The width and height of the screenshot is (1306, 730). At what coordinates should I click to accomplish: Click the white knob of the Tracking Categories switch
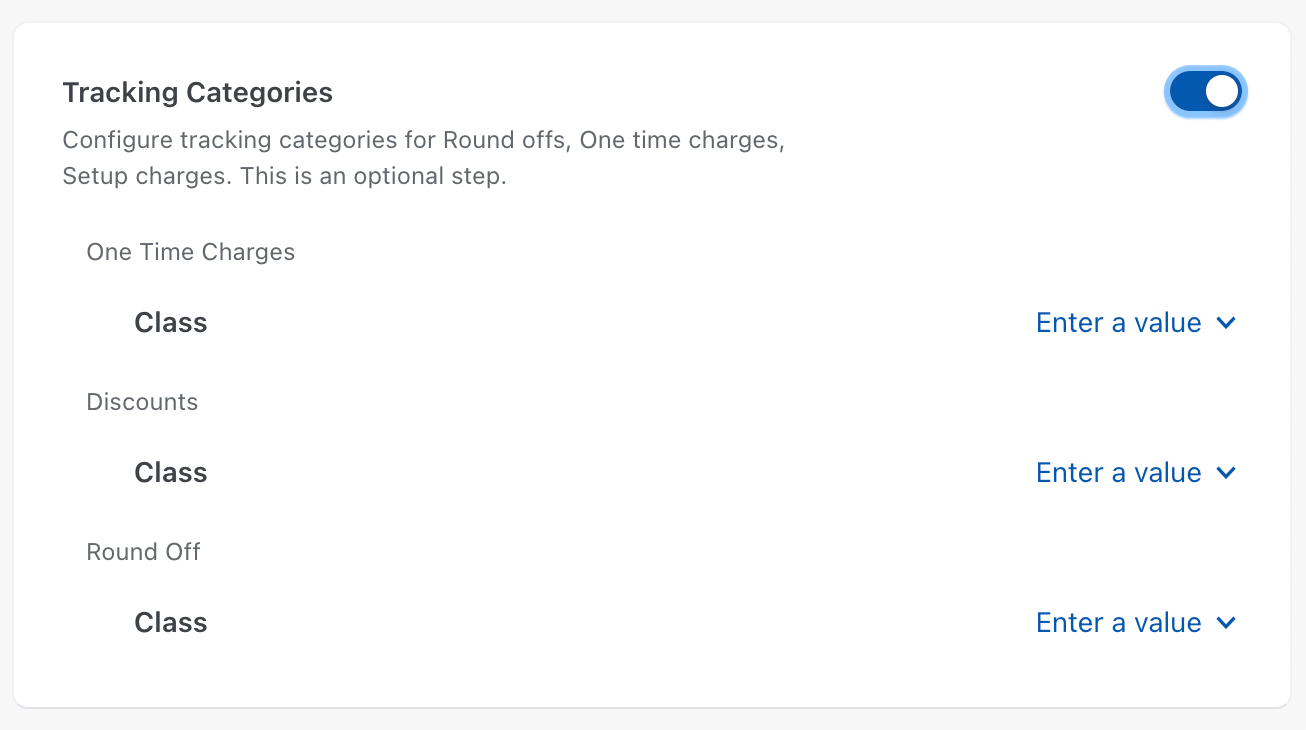[1222, 92]
